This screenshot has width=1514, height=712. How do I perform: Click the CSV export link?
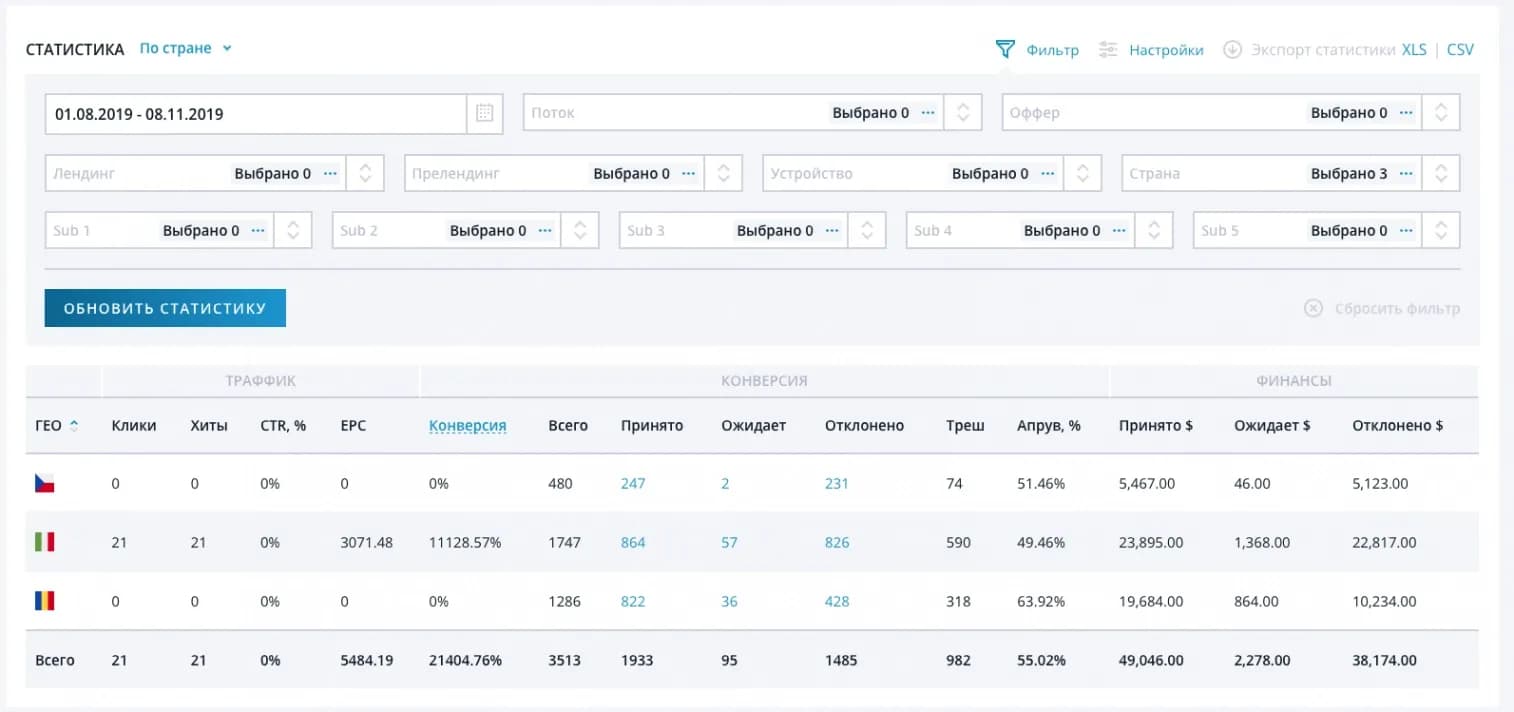click(x=1460, y=49)
